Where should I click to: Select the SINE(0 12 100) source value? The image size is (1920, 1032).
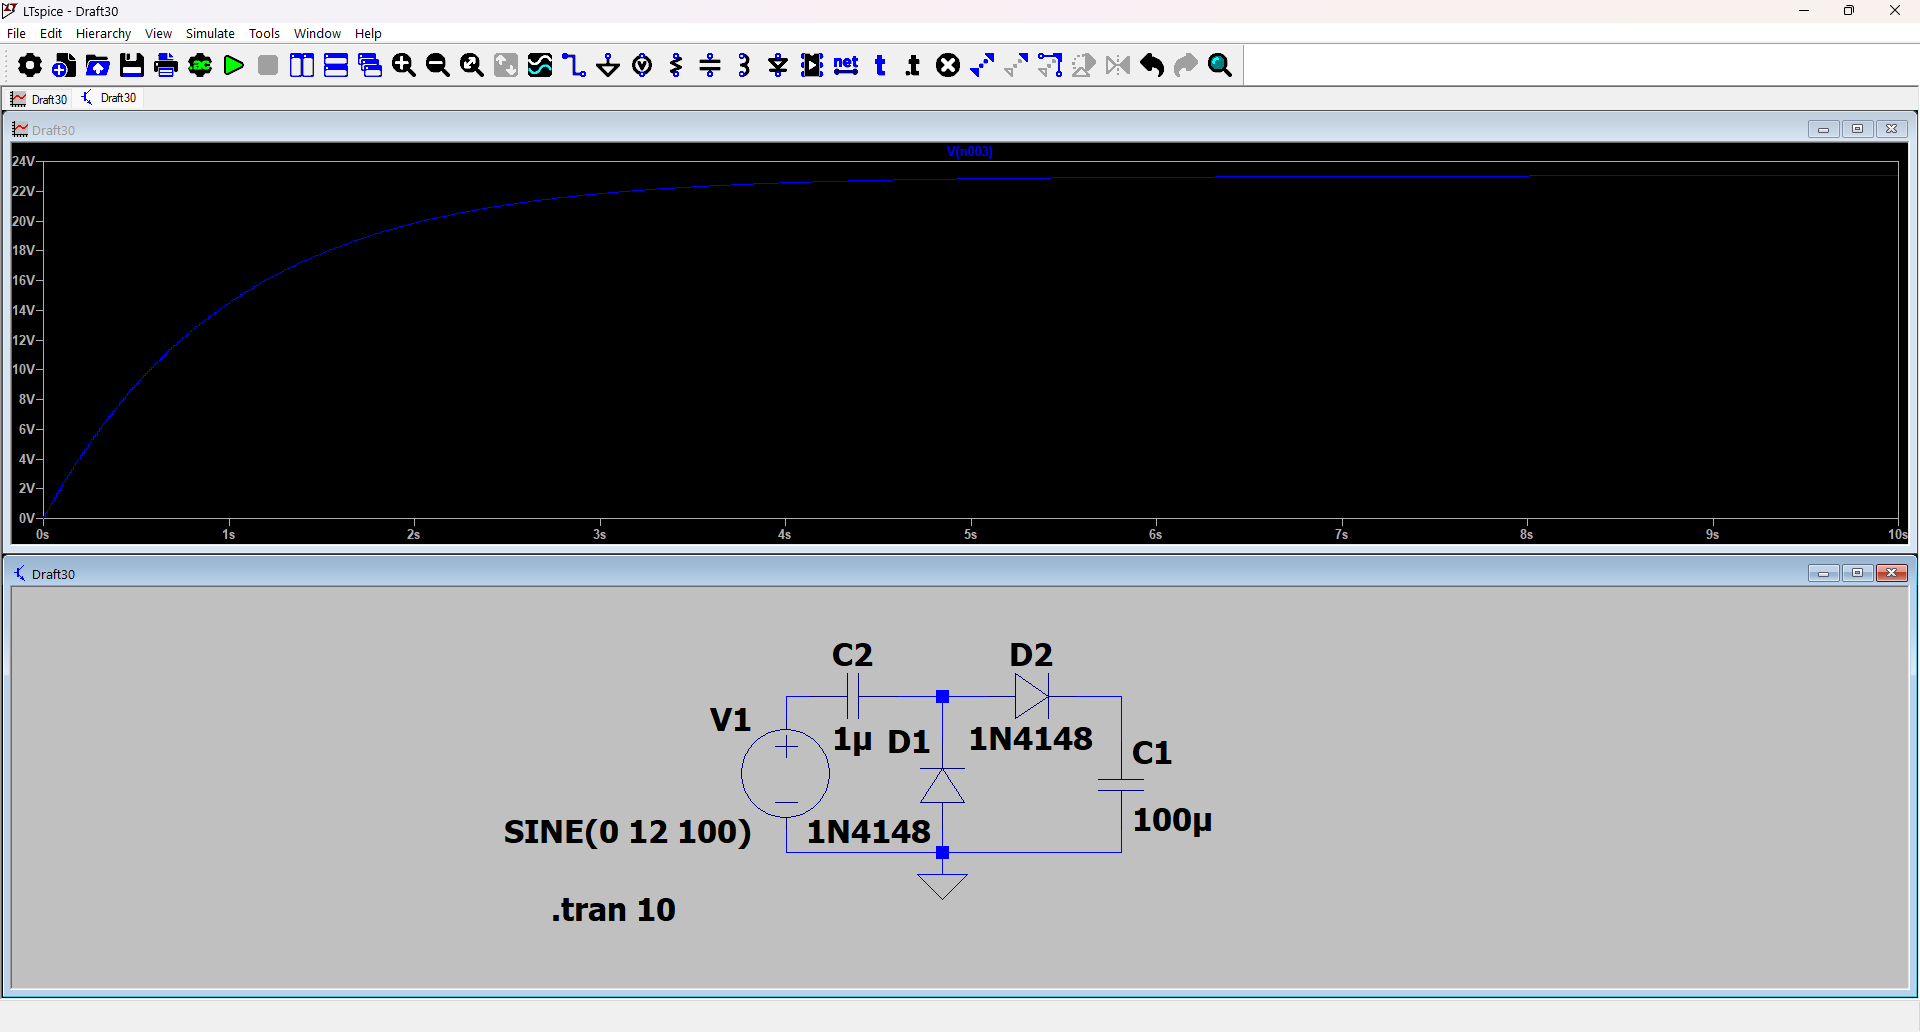tap(627, 832)
